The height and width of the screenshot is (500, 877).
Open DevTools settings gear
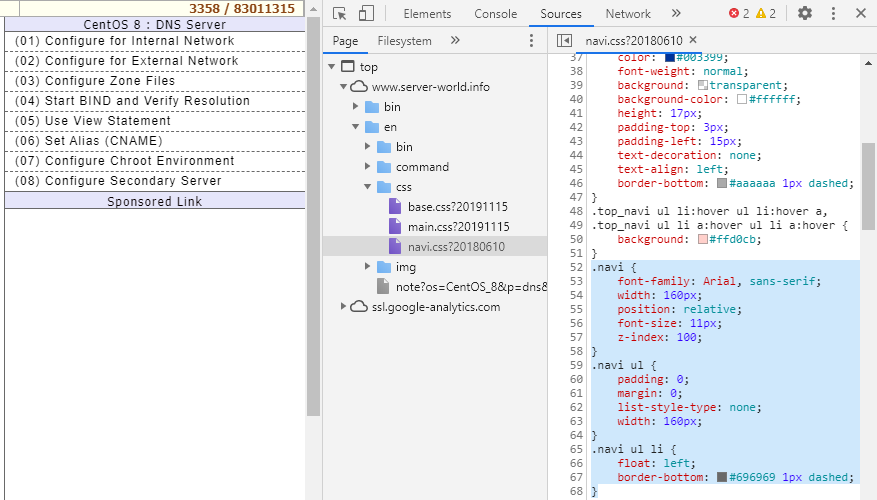point(805,14)
